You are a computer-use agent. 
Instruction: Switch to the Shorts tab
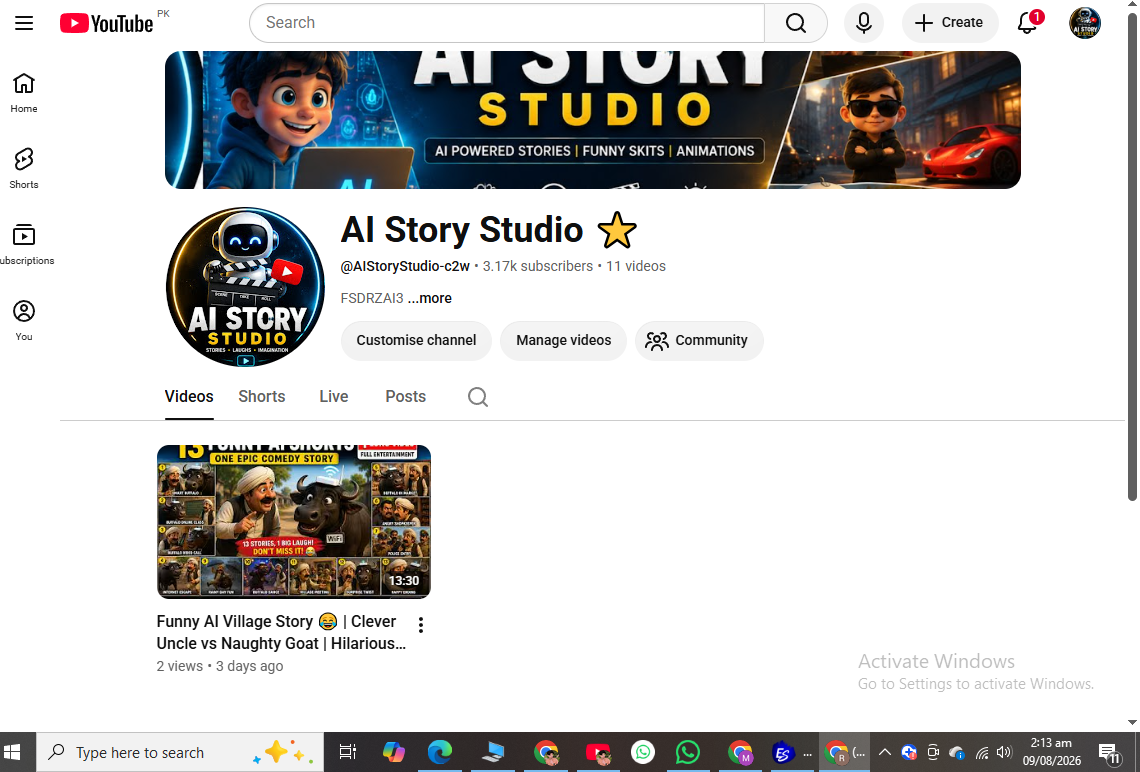[262, 397]
